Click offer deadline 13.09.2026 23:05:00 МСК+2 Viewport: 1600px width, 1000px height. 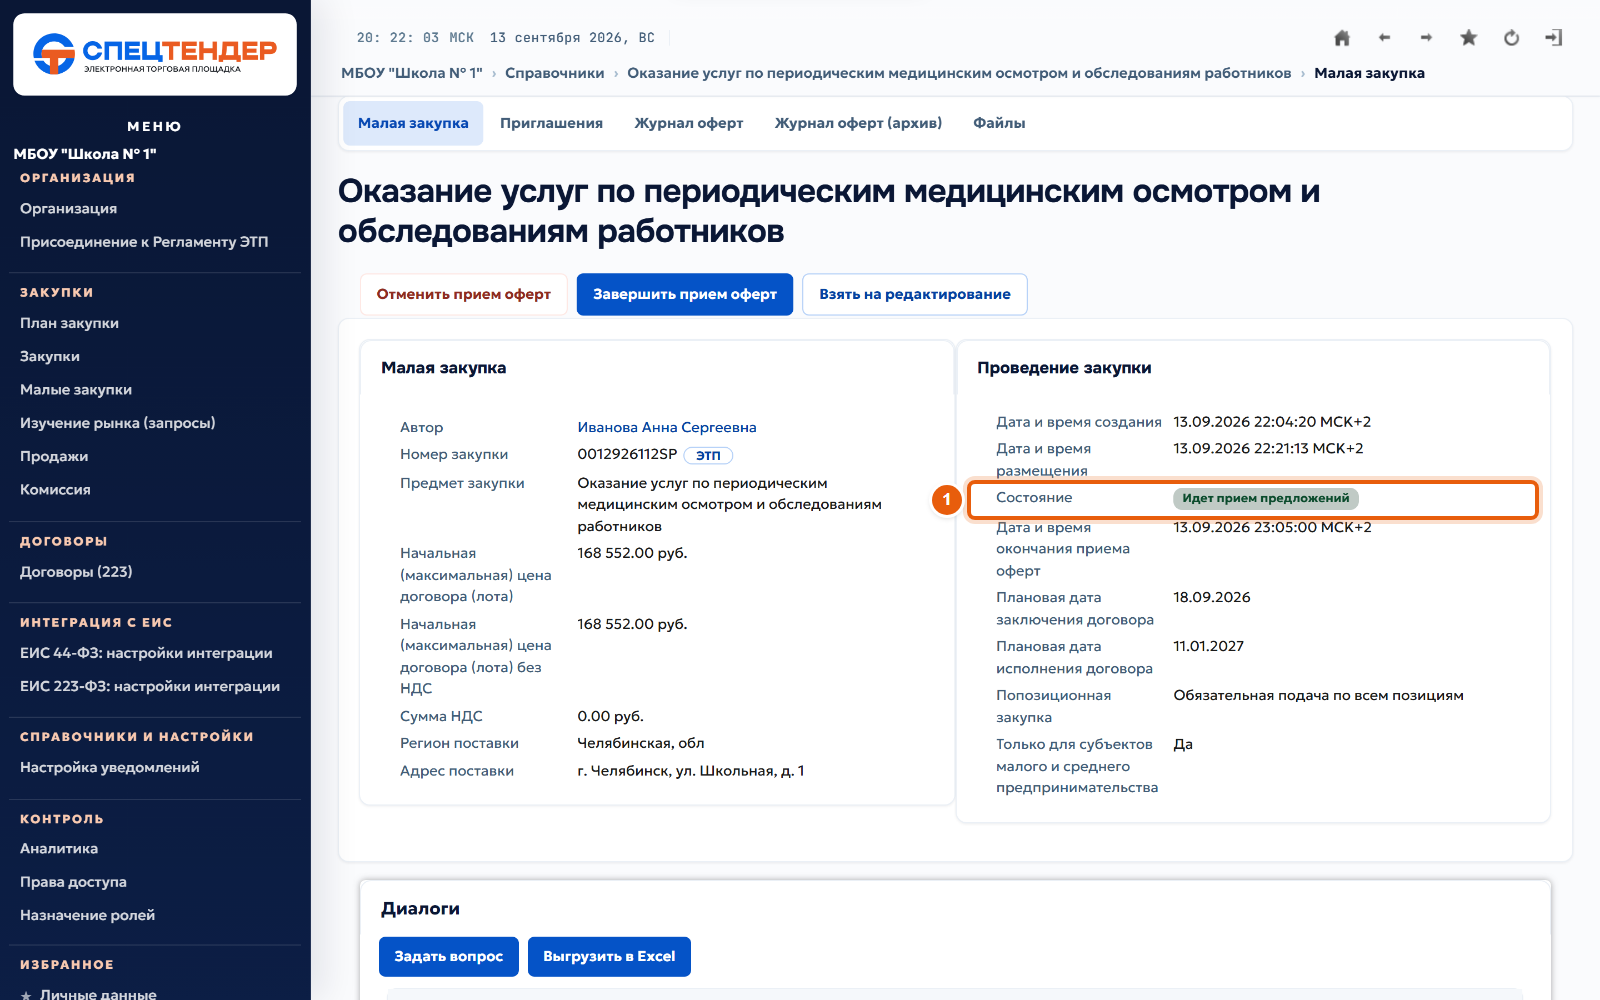click(1272, 527)
